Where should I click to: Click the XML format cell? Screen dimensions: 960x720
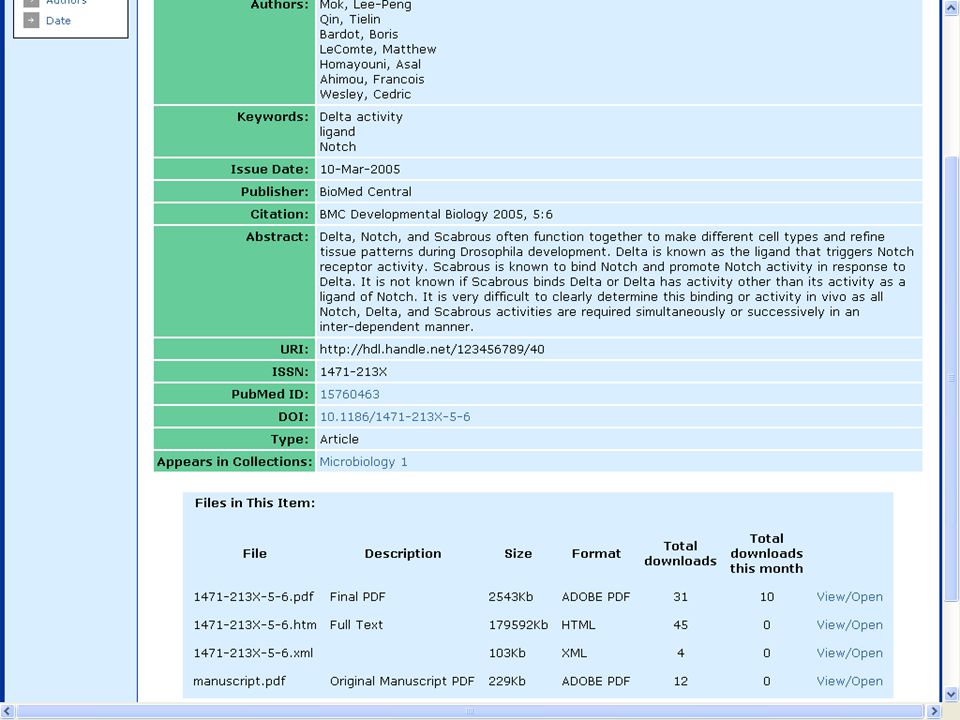pyautogui.click(x=574, y=653)
